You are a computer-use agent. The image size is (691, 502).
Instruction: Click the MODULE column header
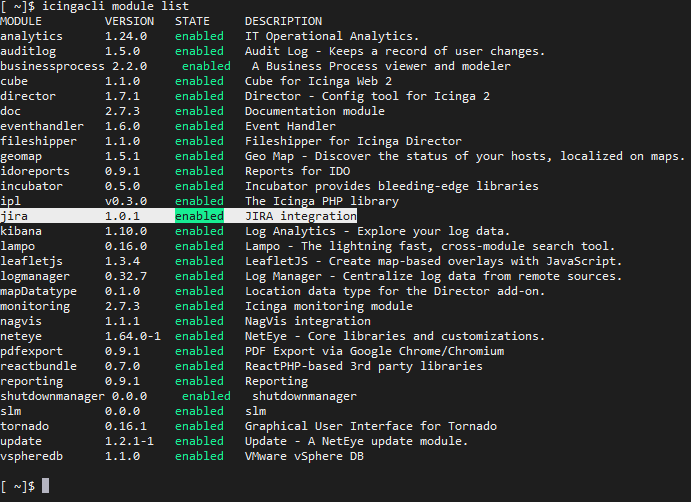click(x=21, y=21)
